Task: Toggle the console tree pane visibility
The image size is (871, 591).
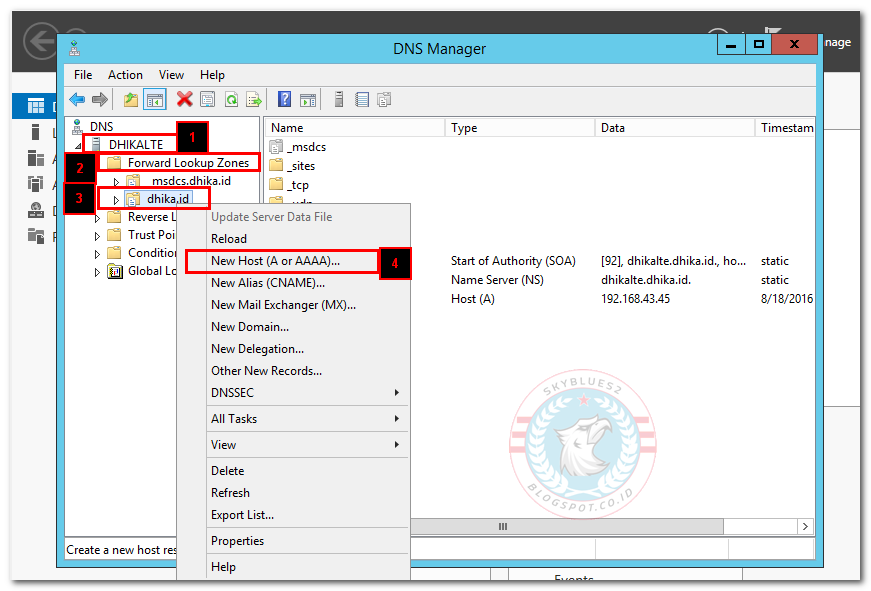Action: click(155, 99)
